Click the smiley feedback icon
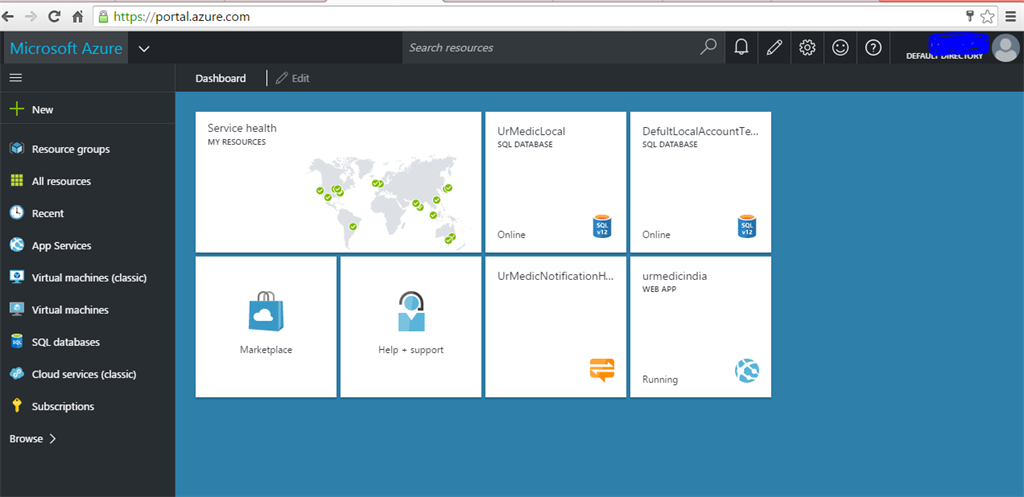This screenshot has height=497, width=1024. (x=840, y=48)
